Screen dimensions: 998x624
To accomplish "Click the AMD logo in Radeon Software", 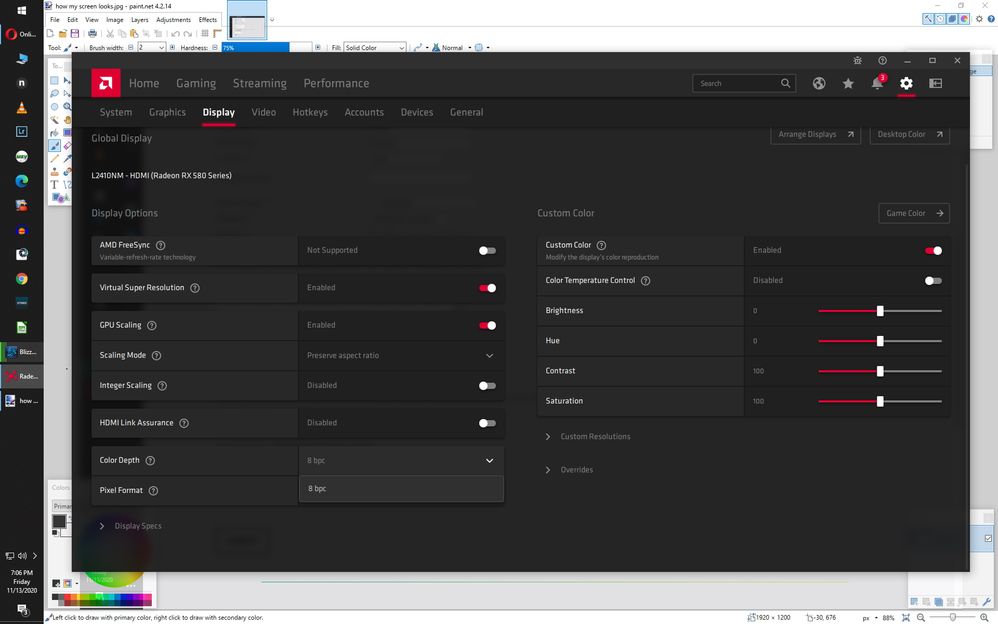I will (106, 83).
